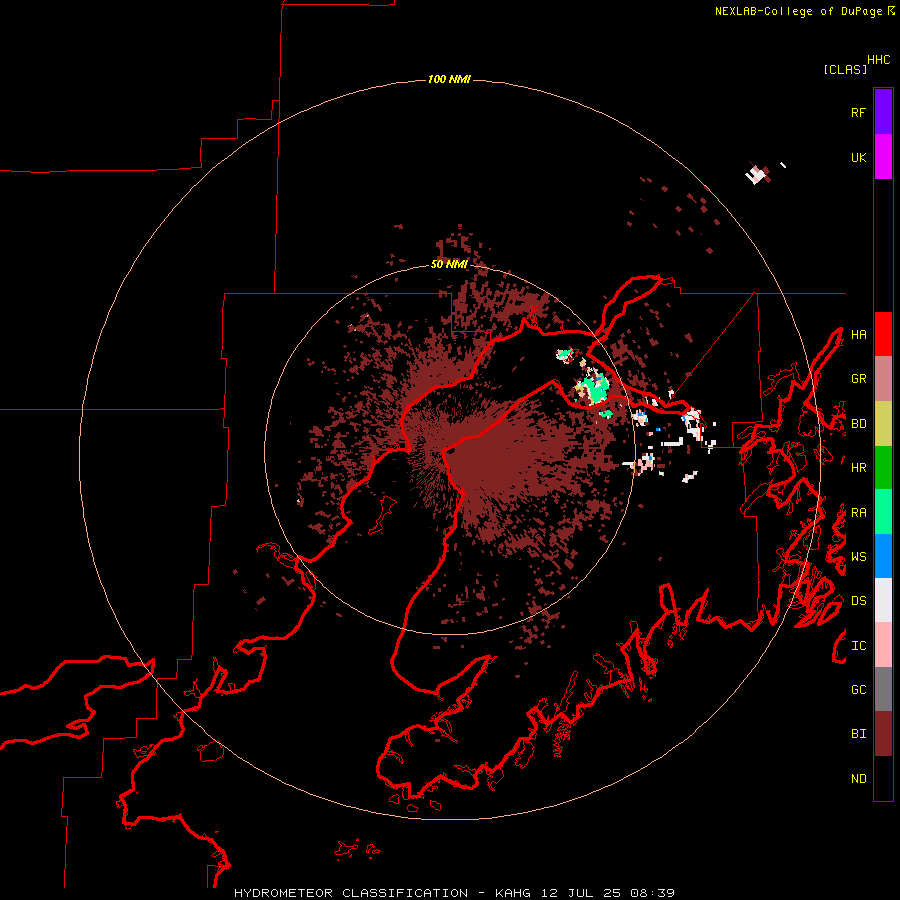Screen dimensions: 900x900
Task: Click the GR legend label
Action: click(x=858, y=379)
